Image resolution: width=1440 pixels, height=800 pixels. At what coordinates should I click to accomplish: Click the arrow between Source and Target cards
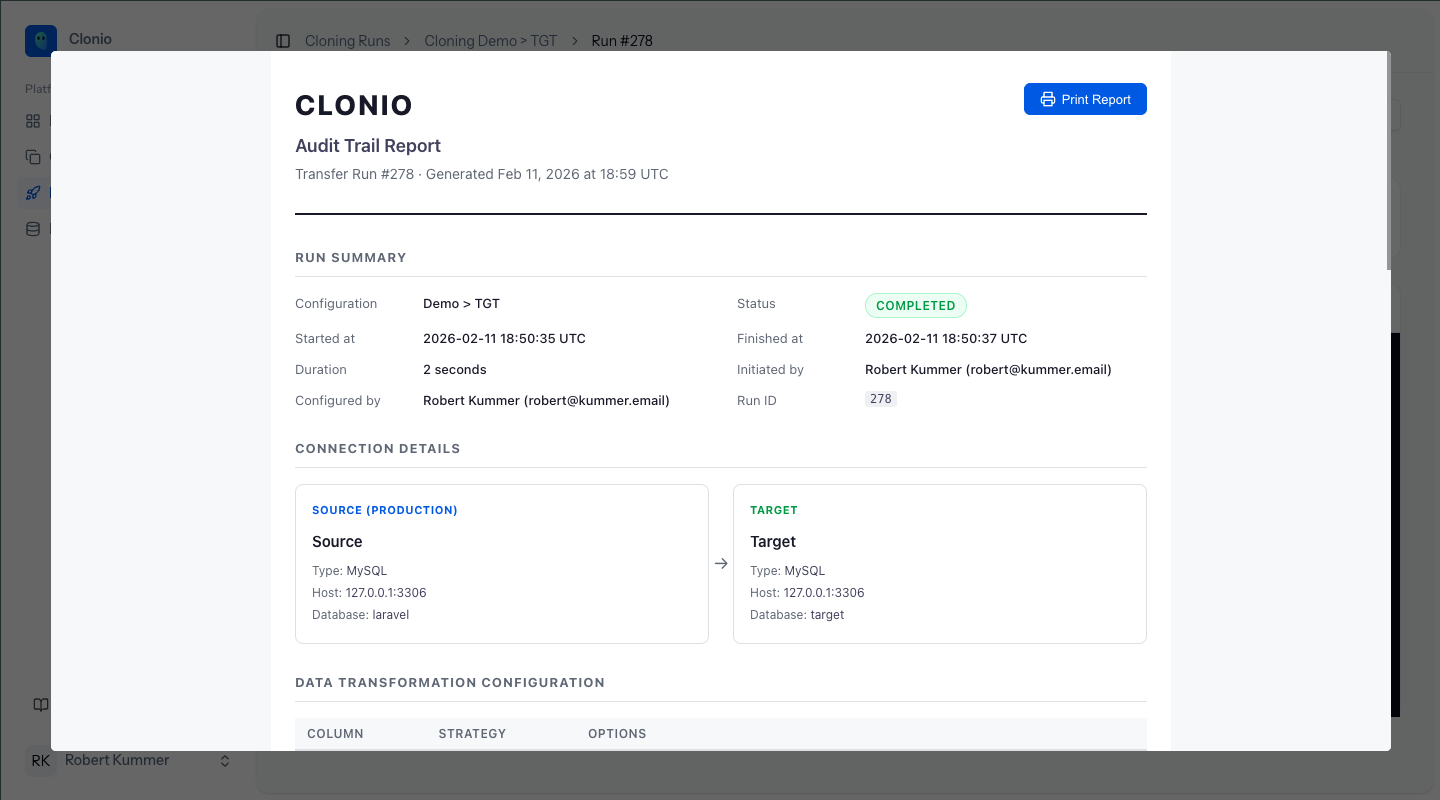click(x=722, y=563)
